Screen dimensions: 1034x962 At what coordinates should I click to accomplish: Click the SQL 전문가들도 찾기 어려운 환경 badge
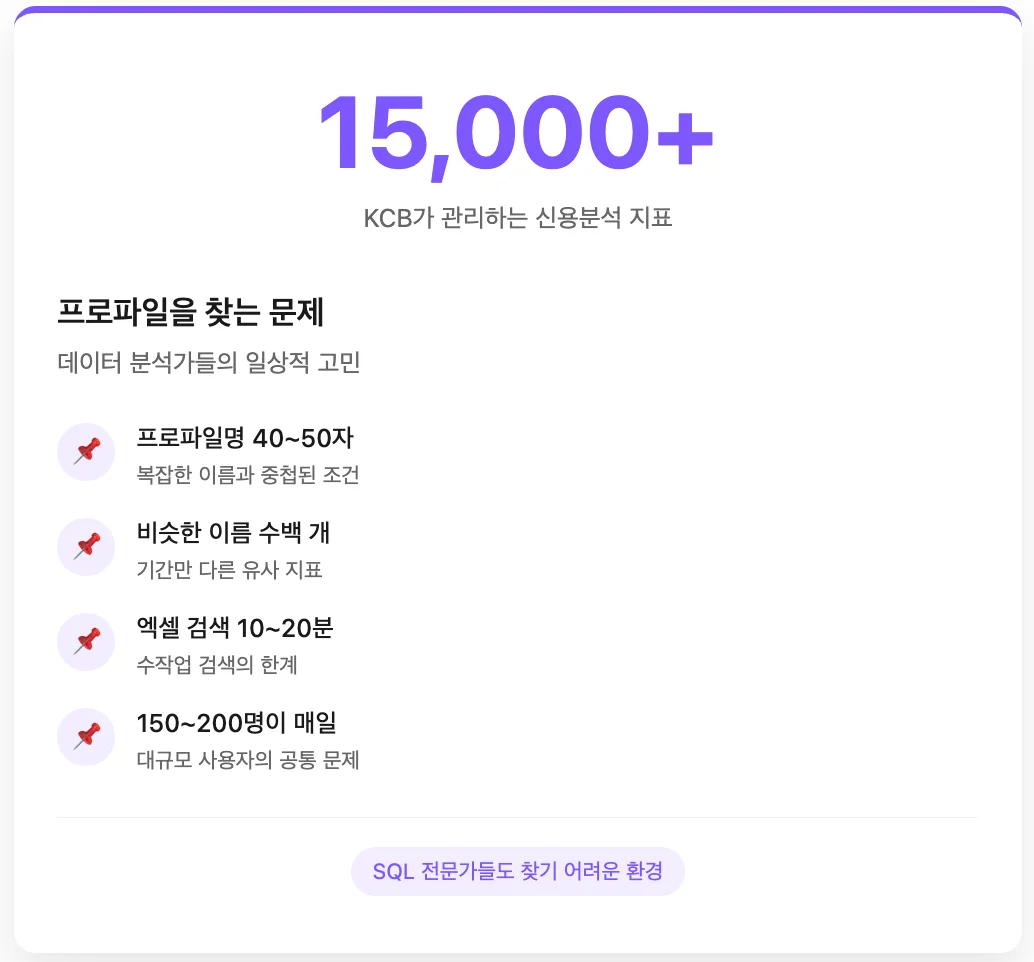[x=517, y=871]
